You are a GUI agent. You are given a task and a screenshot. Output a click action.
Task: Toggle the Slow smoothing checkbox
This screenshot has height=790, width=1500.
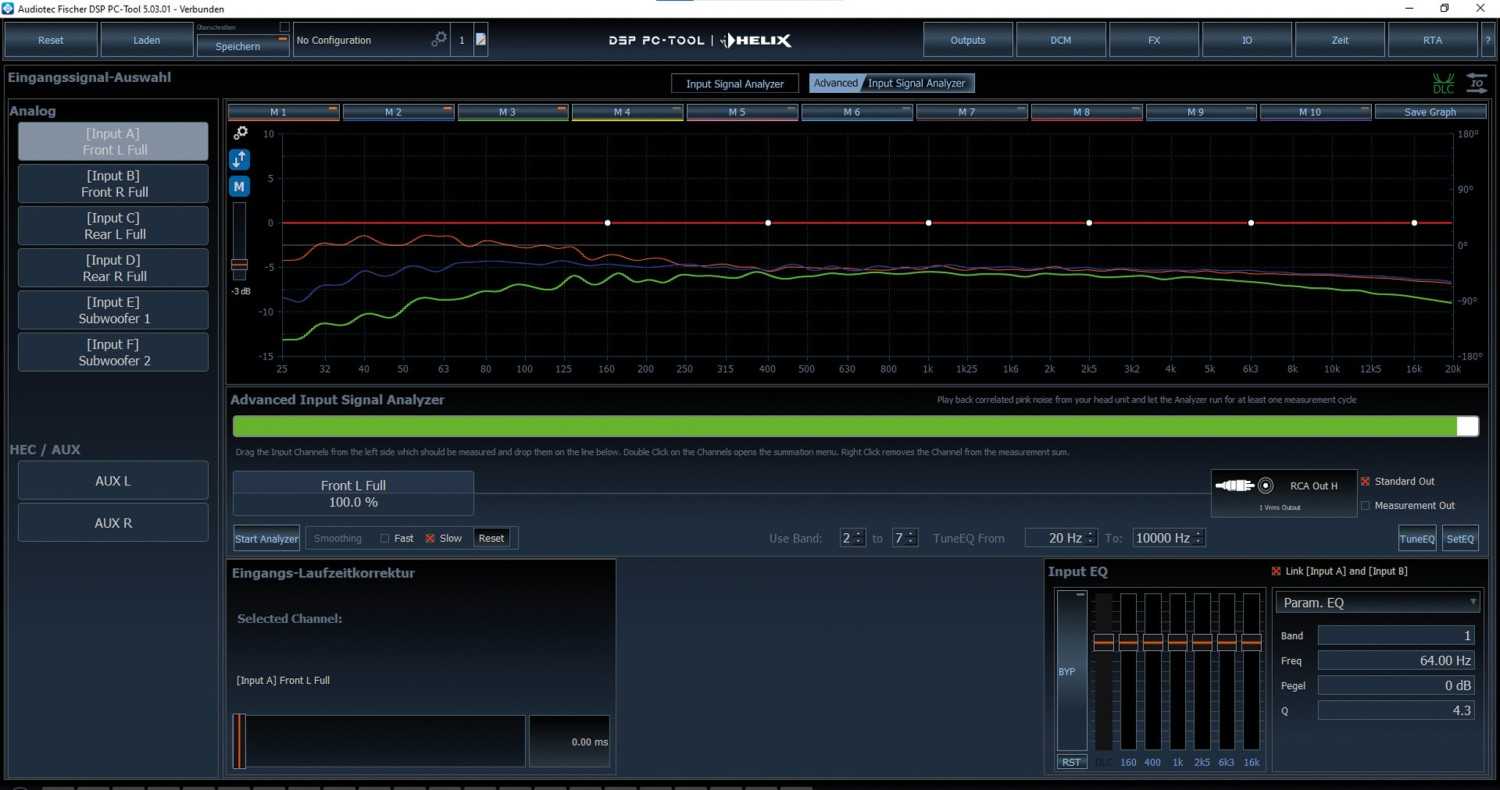pyautogui.click(x=430, y=538)
